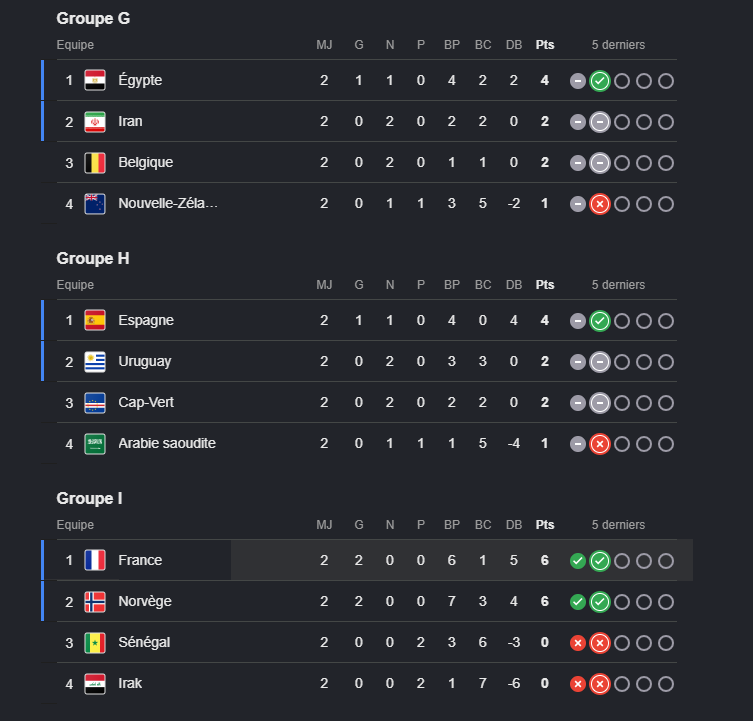Viewport: 753px width, 721px height.
Task: Open the France team row
Action: coord(367,560)
